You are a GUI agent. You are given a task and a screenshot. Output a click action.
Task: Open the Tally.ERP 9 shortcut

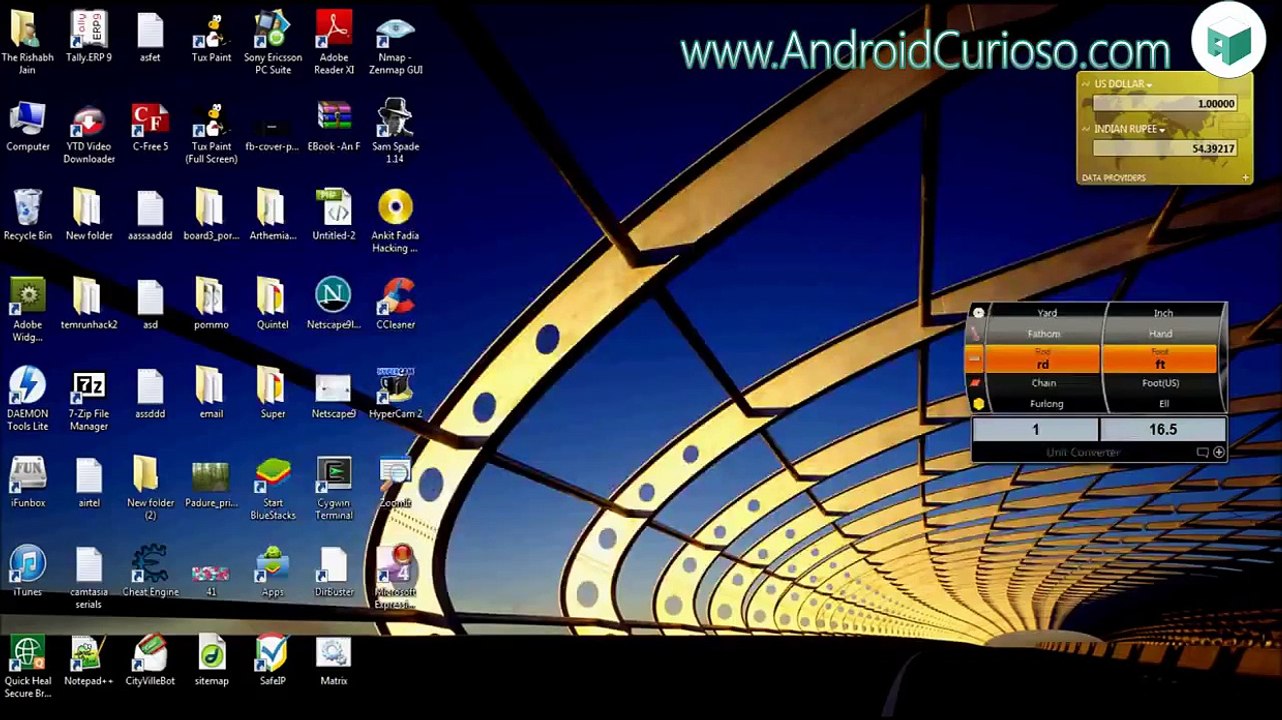tap(89, 38)
